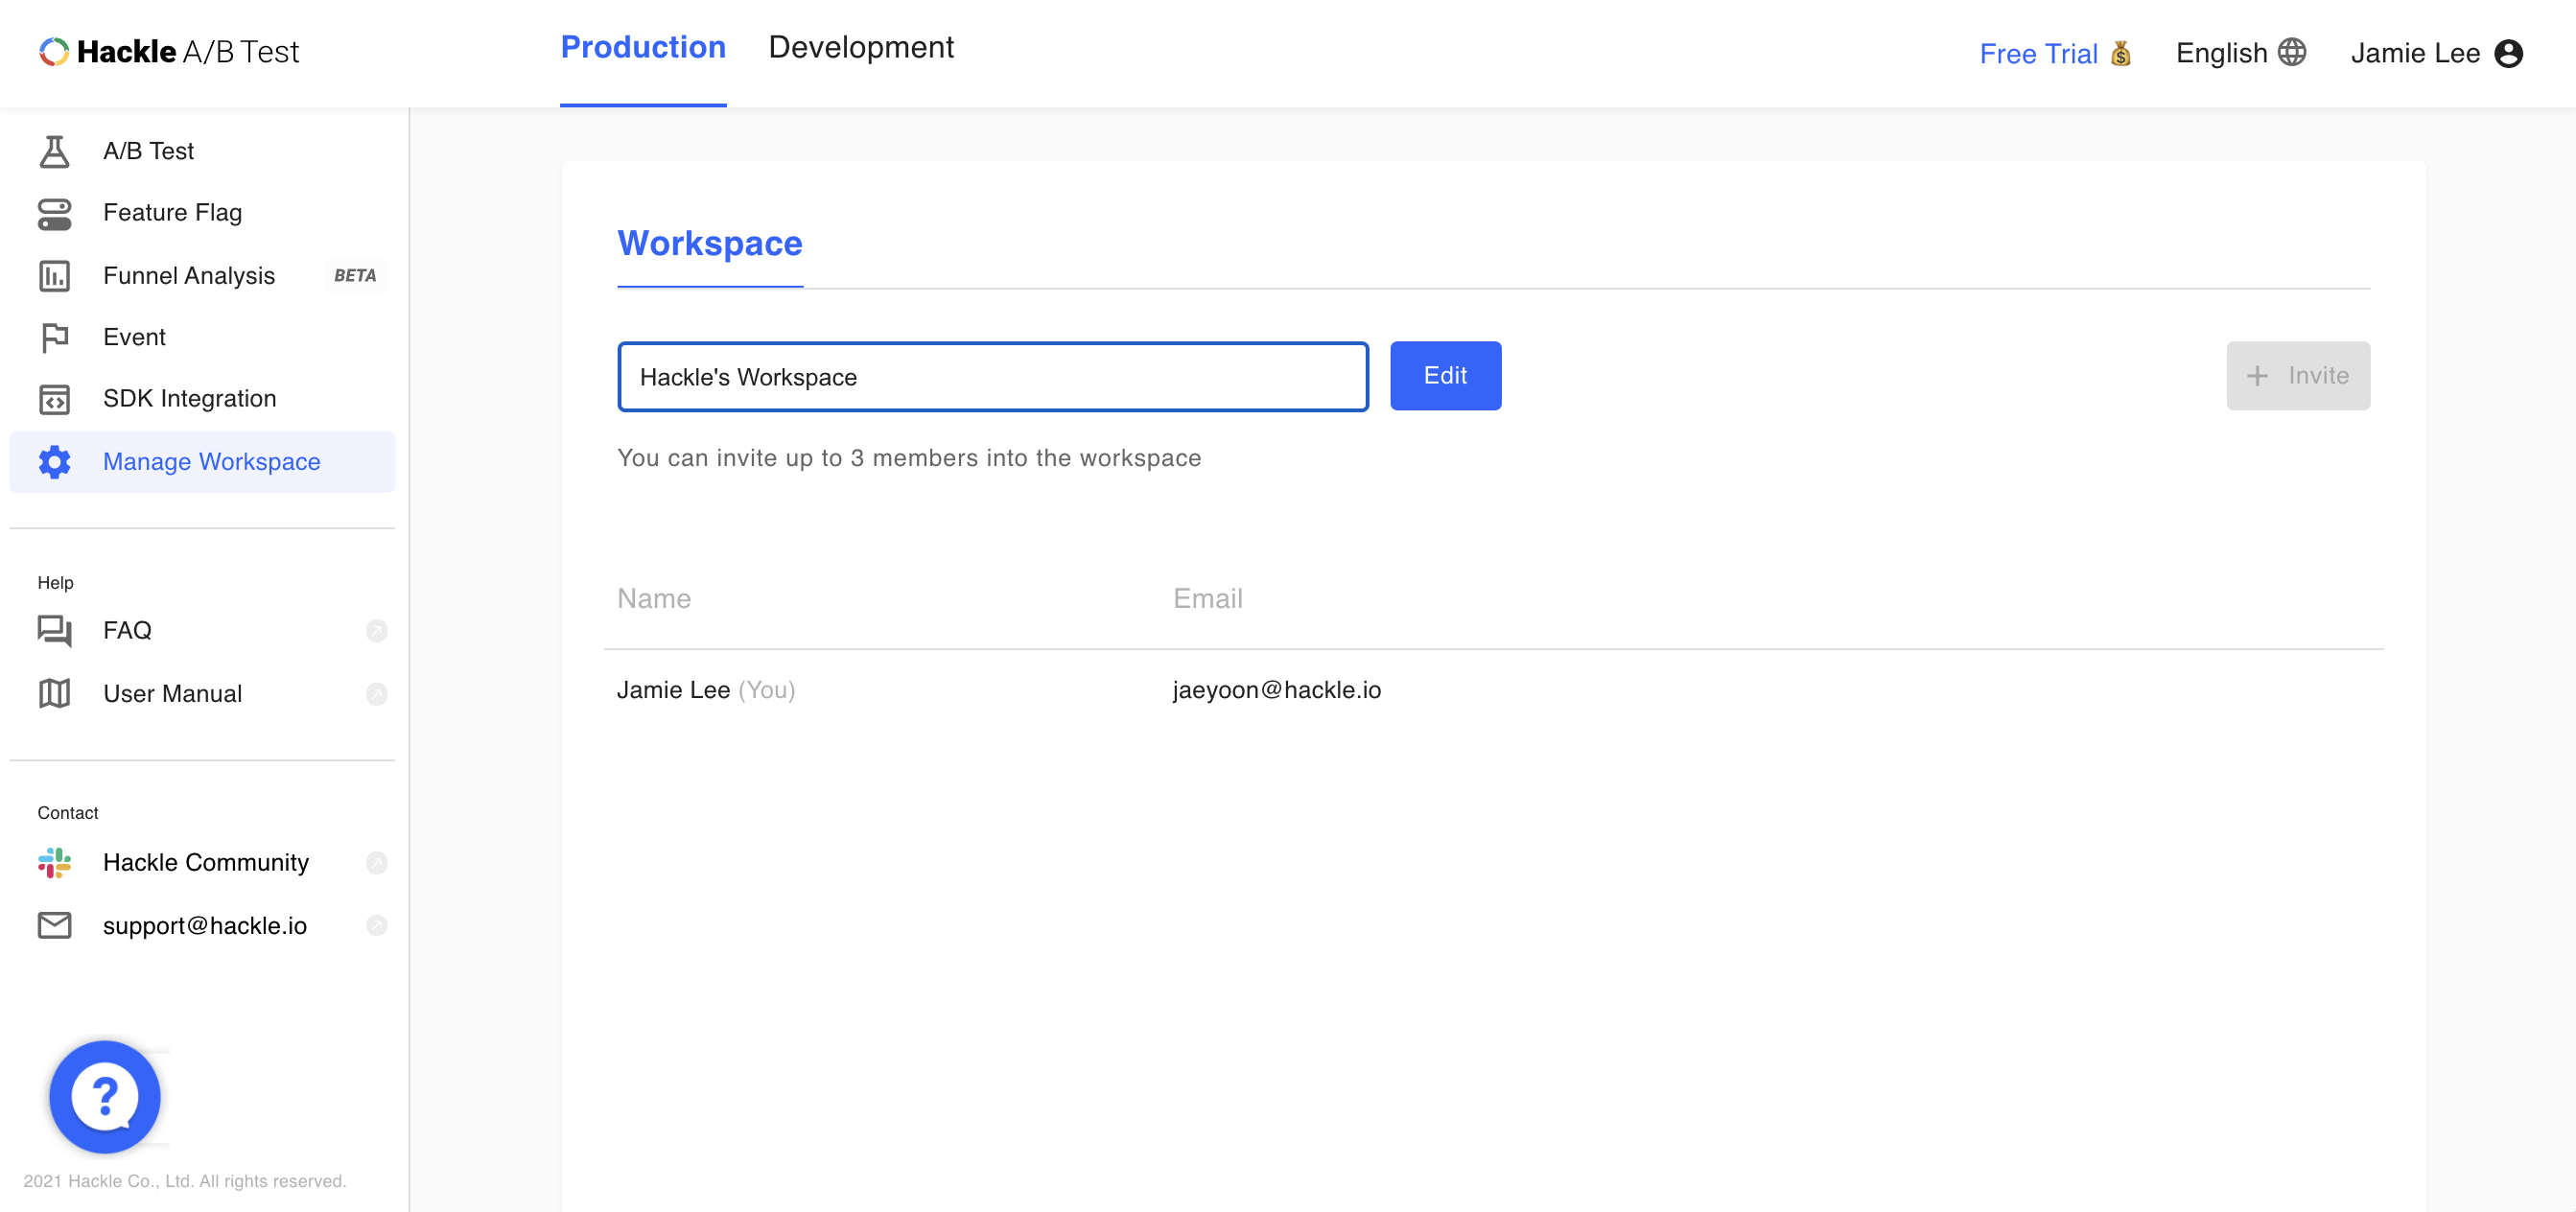Click the Slack Hackle Community icon

[x=54, y=862]
